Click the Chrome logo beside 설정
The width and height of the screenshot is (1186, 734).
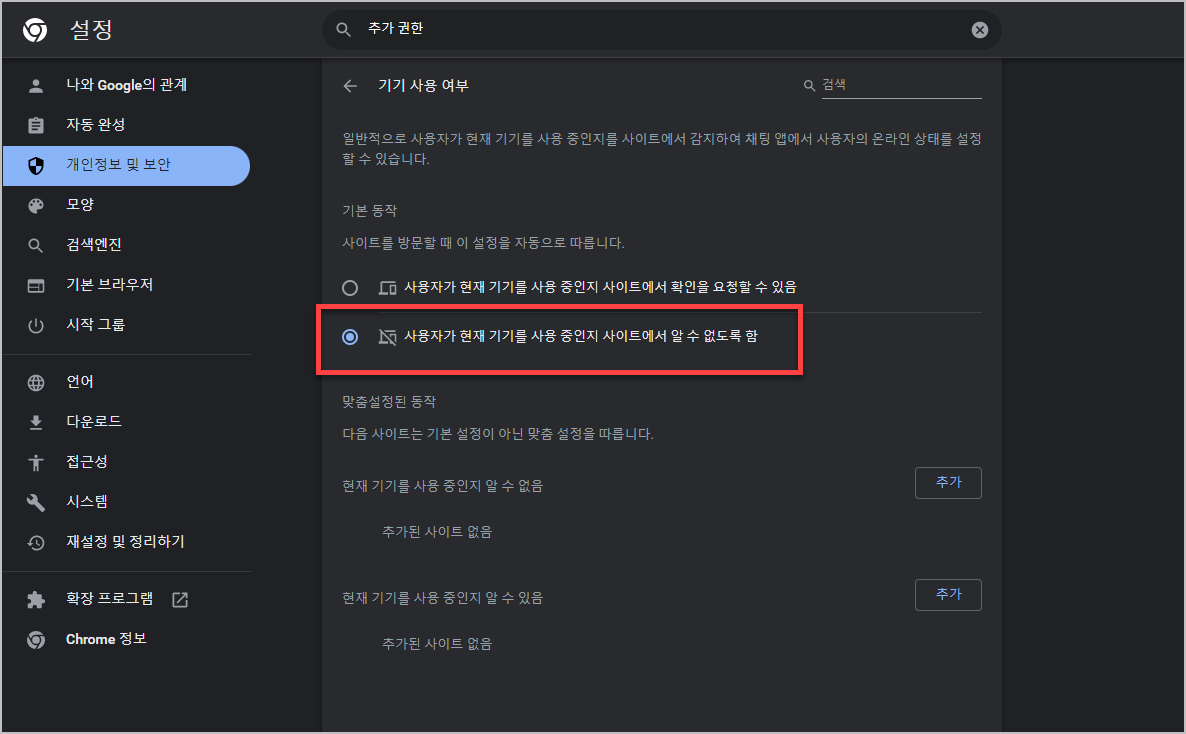(36, 29)
